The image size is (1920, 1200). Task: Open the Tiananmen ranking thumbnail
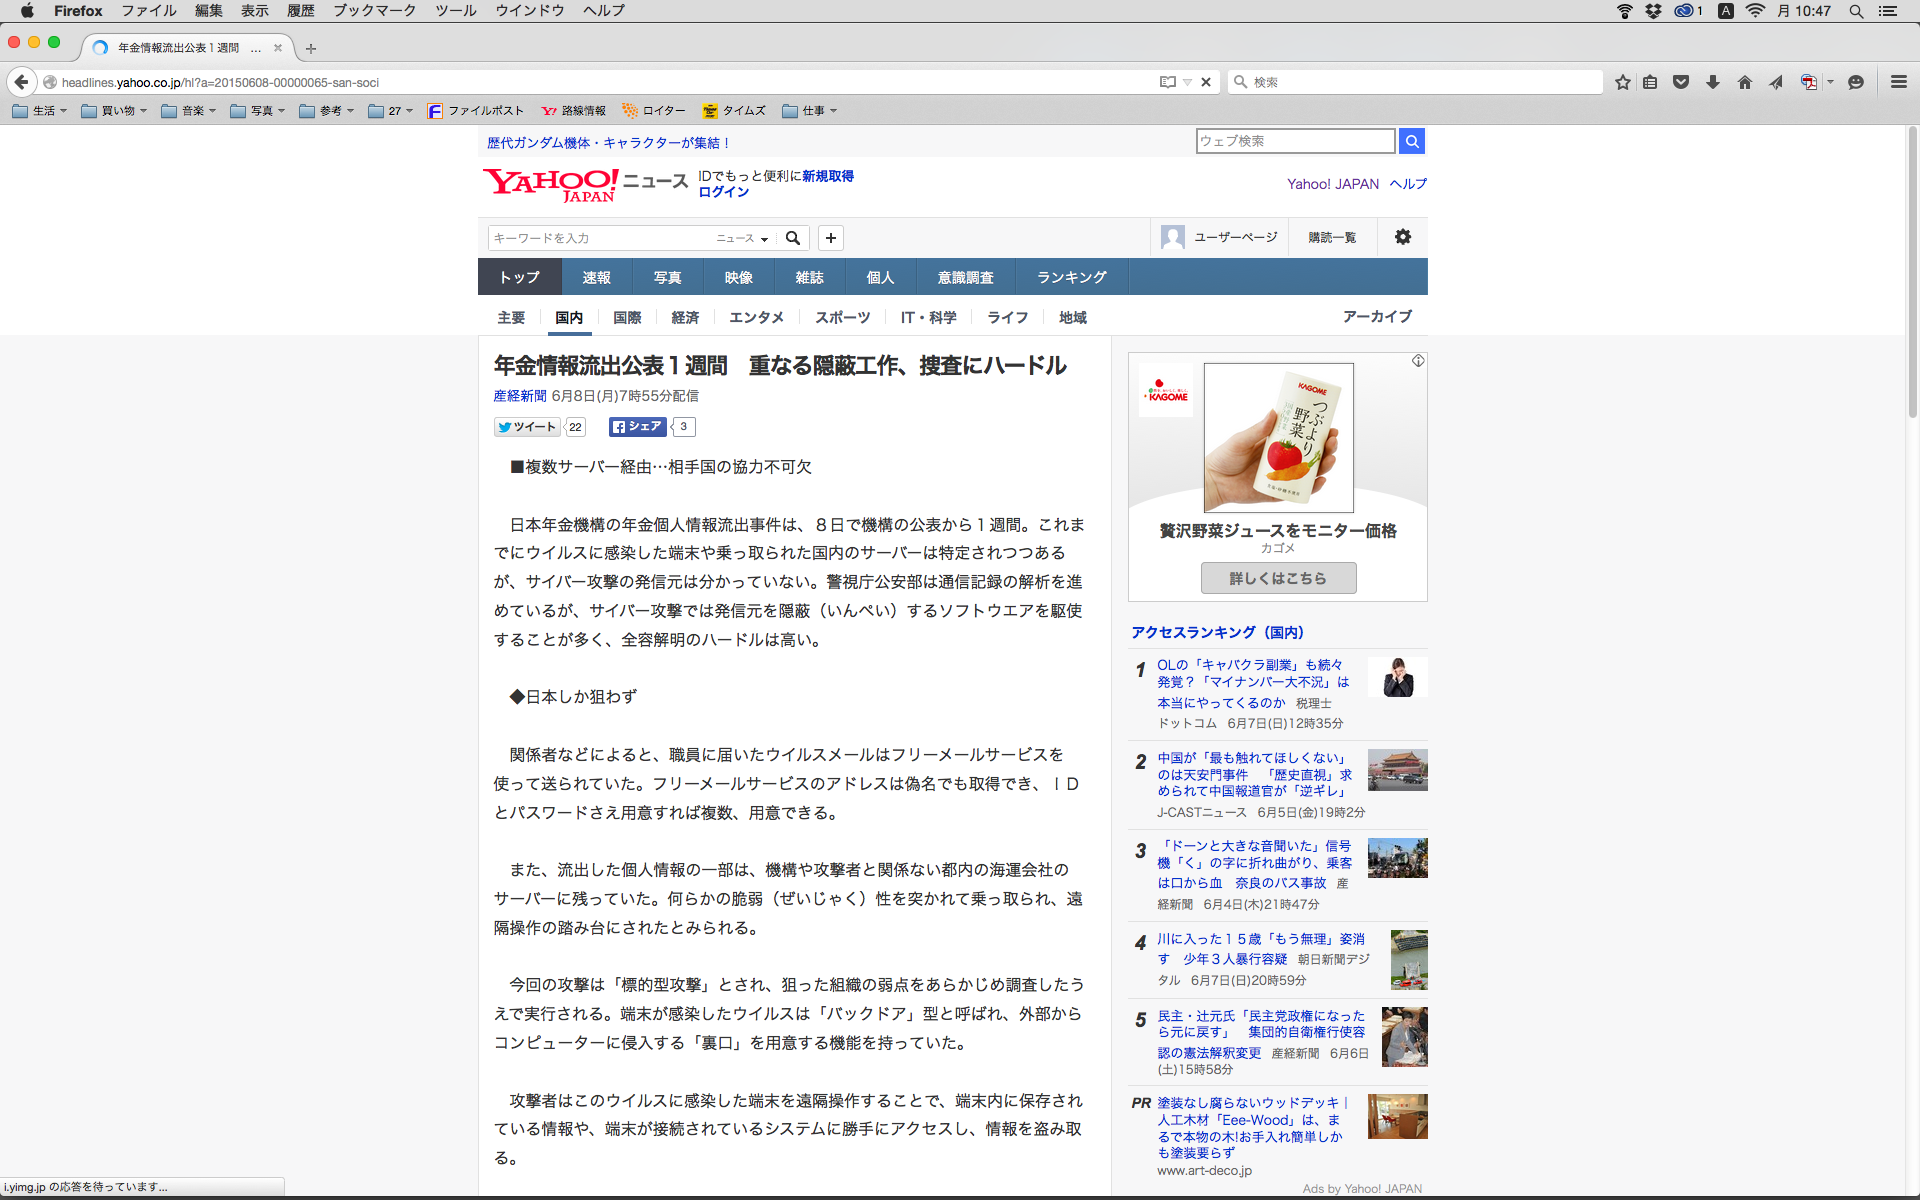point(1397,770)
